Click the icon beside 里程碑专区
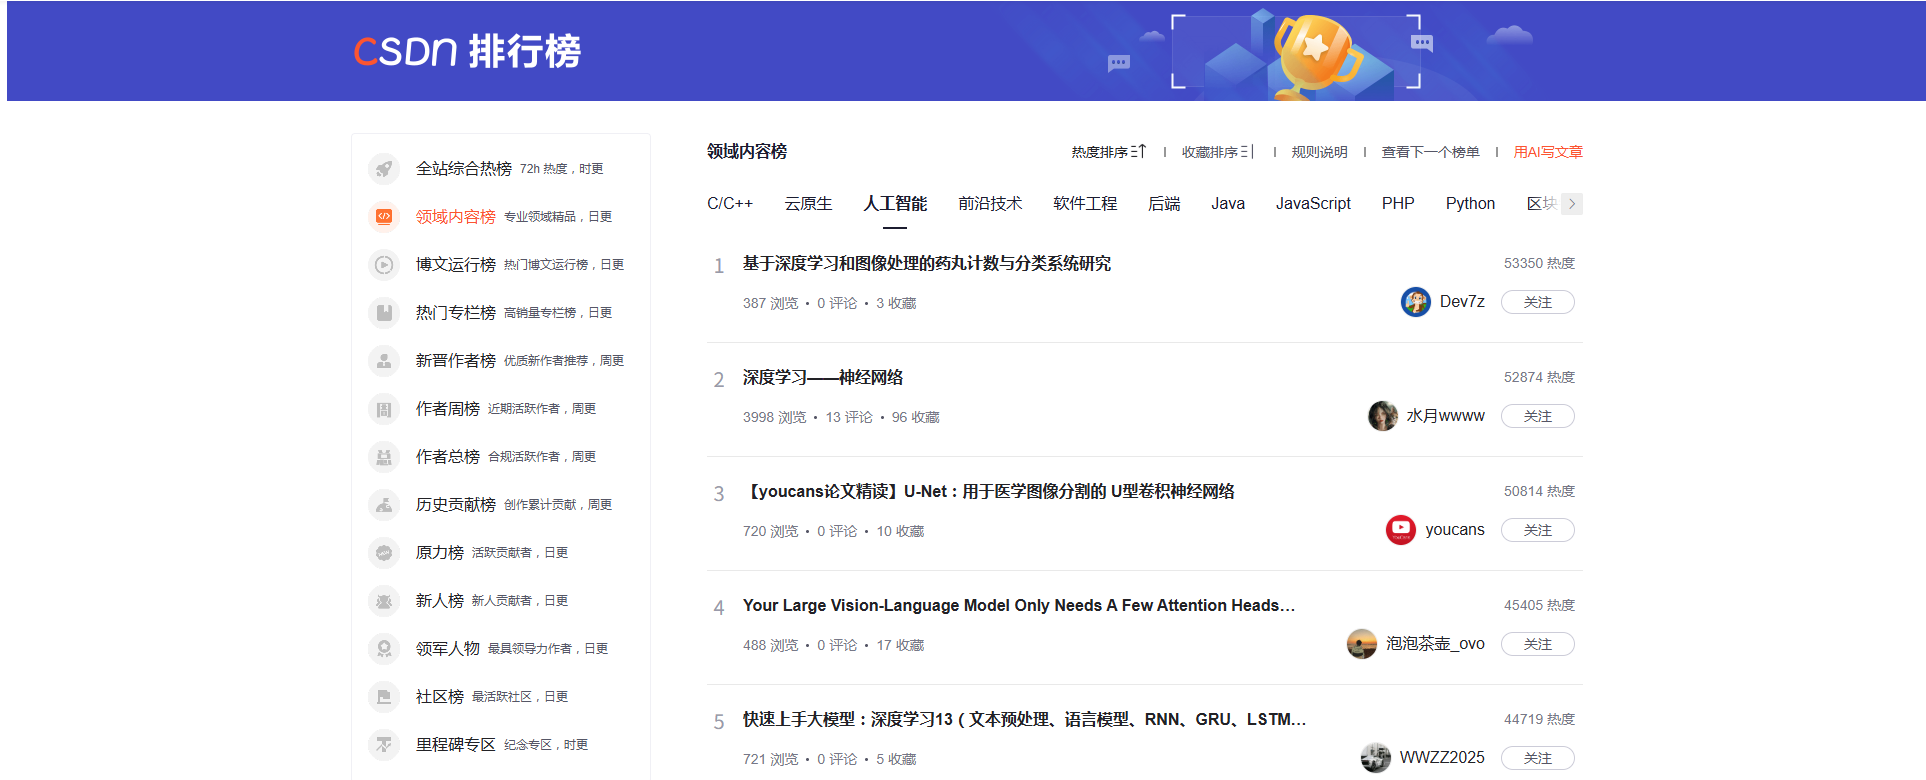Screen dimensions: 1926x780 (384, 745)
